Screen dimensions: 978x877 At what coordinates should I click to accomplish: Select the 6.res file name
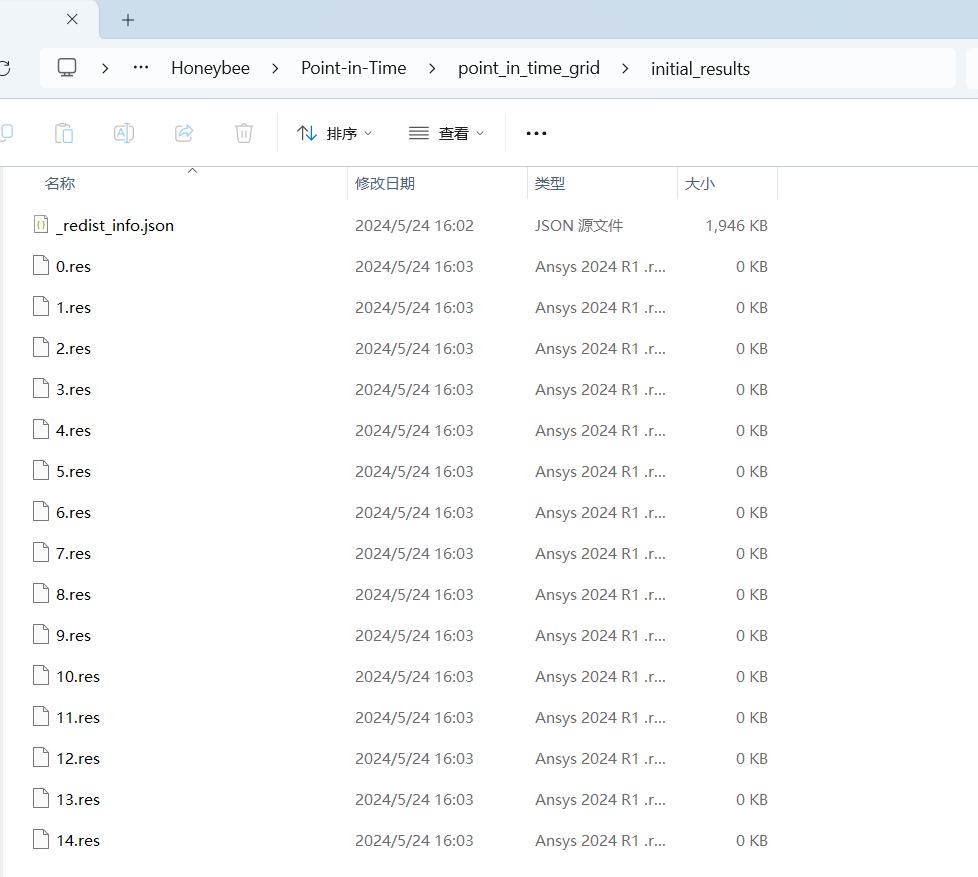pos(73,512)
